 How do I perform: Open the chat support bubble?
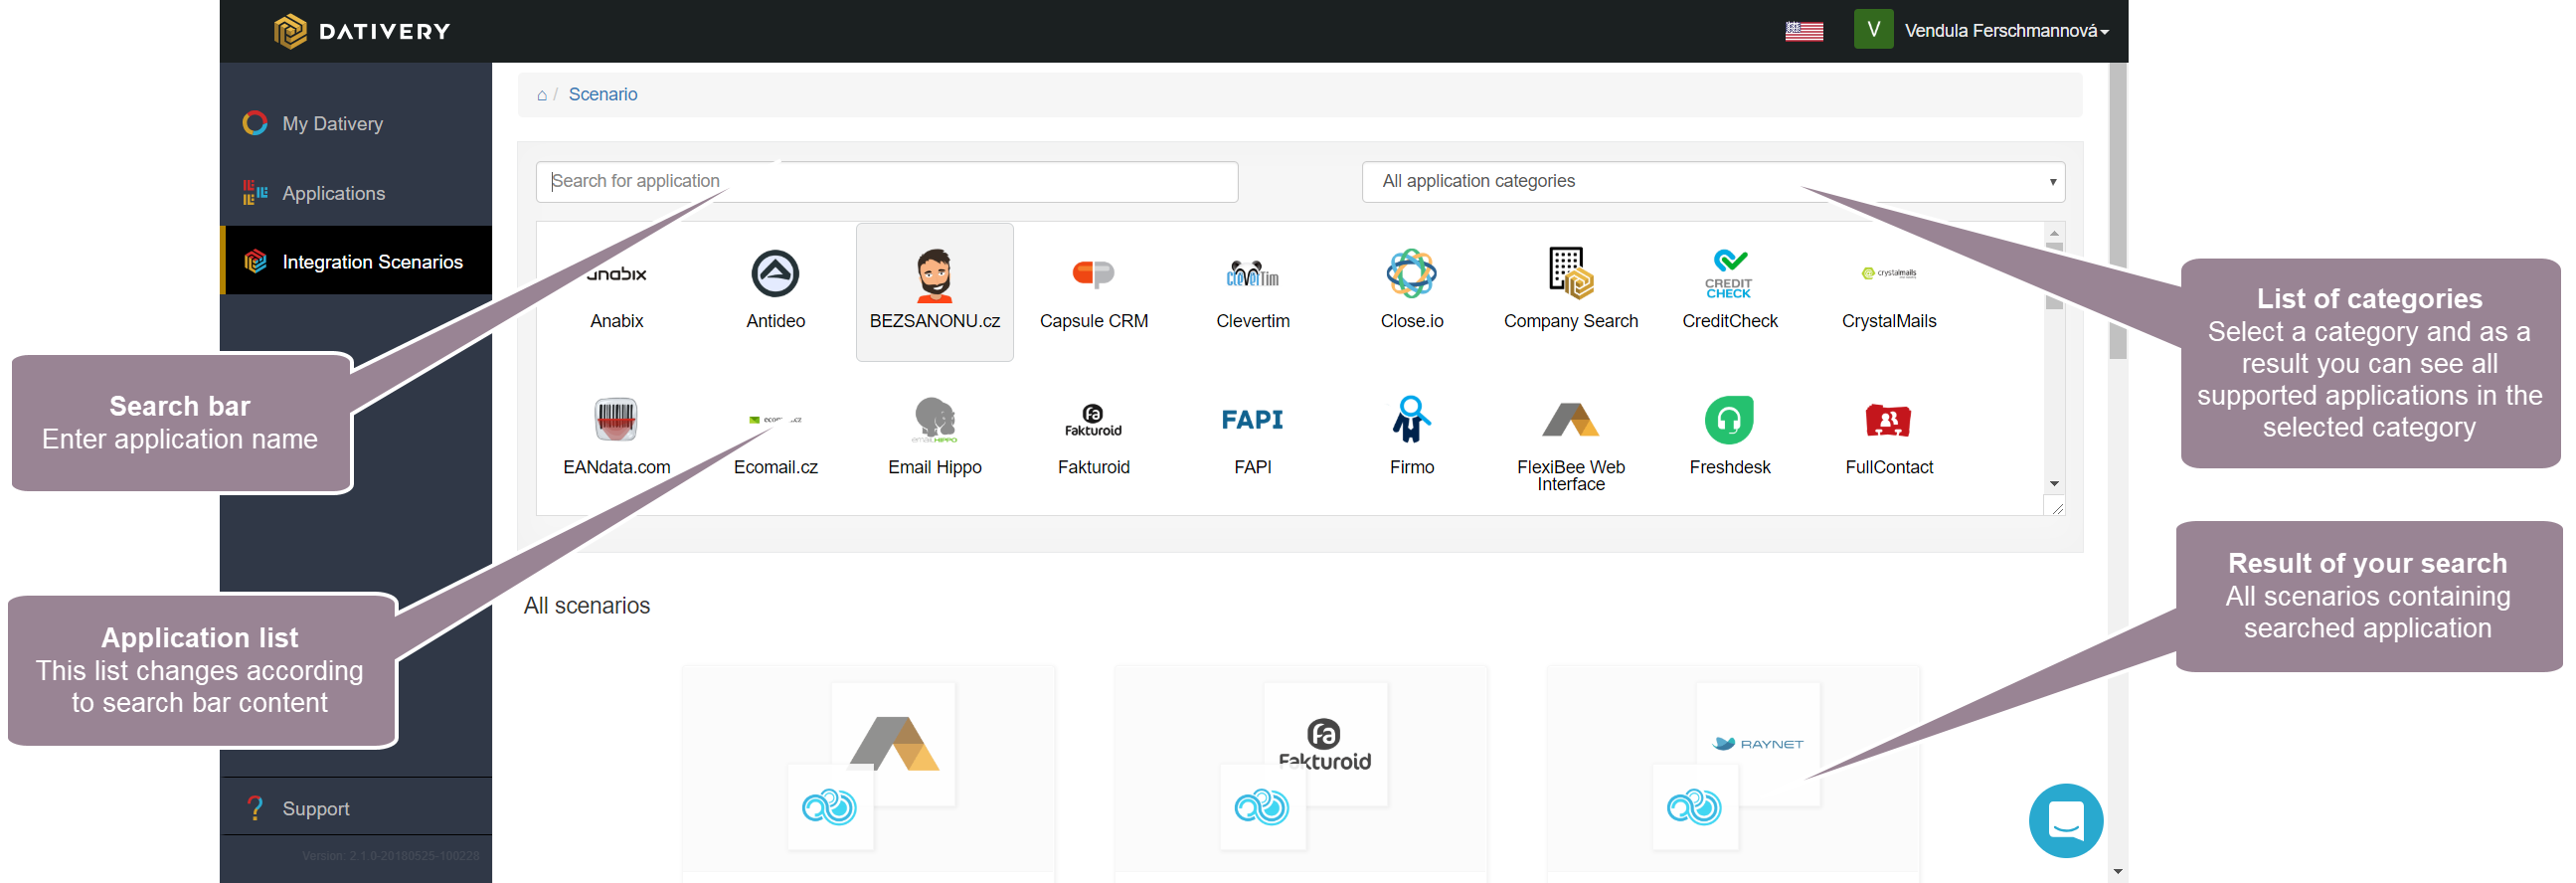tap(2065, 820)
